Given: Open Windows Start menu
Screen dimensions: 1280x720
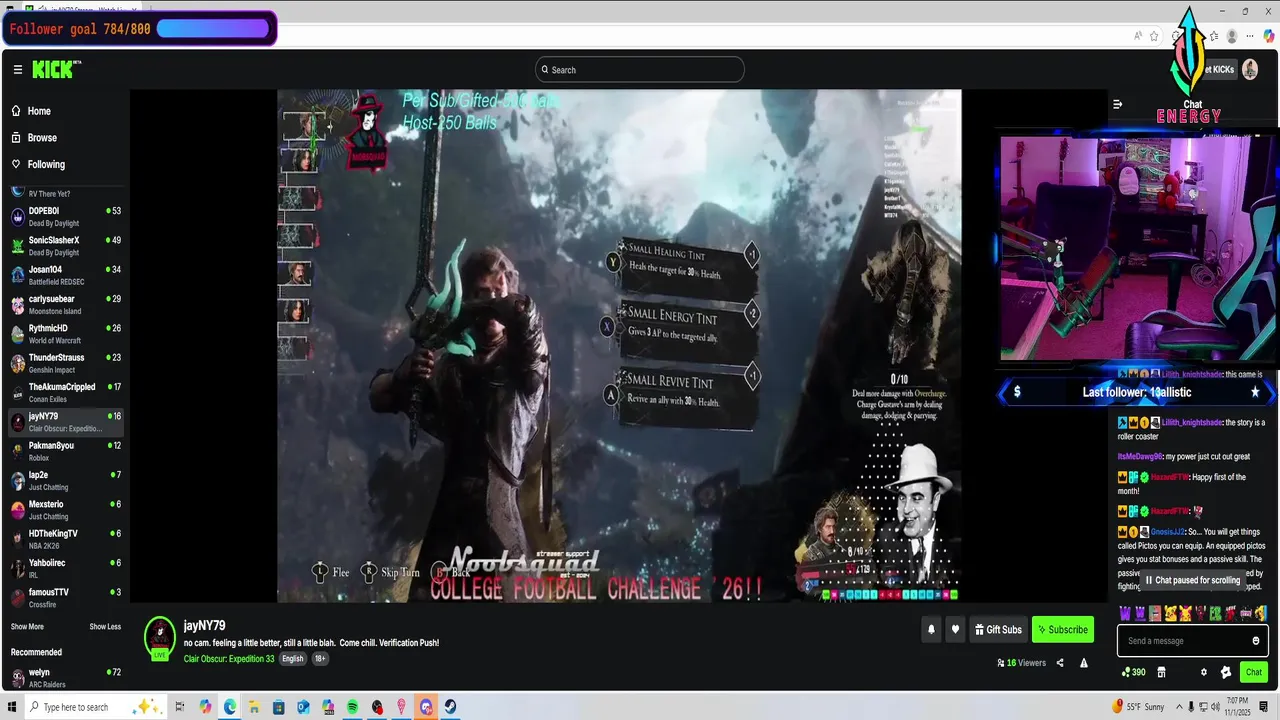Looking at the screenshot, I should pyautogui.click(x=11, y=707).
